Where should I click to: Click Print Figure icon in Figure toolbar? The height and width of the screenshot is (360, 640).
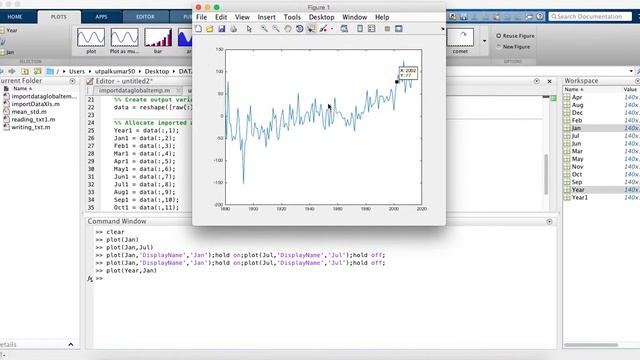(233, 29)
